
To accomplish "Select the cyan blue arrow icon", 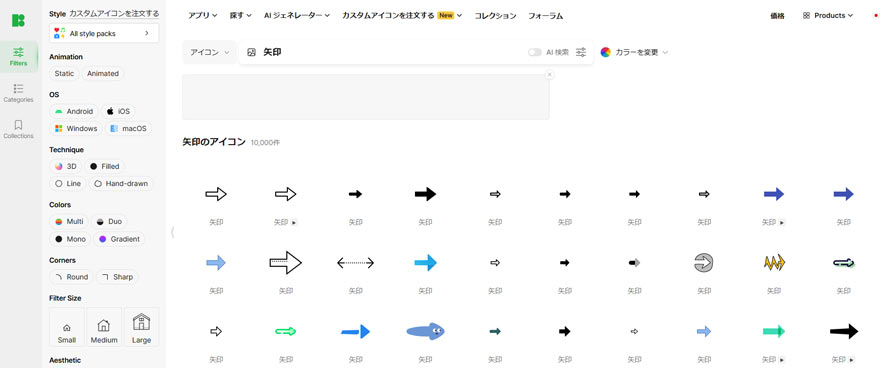I will coord(425,263).
